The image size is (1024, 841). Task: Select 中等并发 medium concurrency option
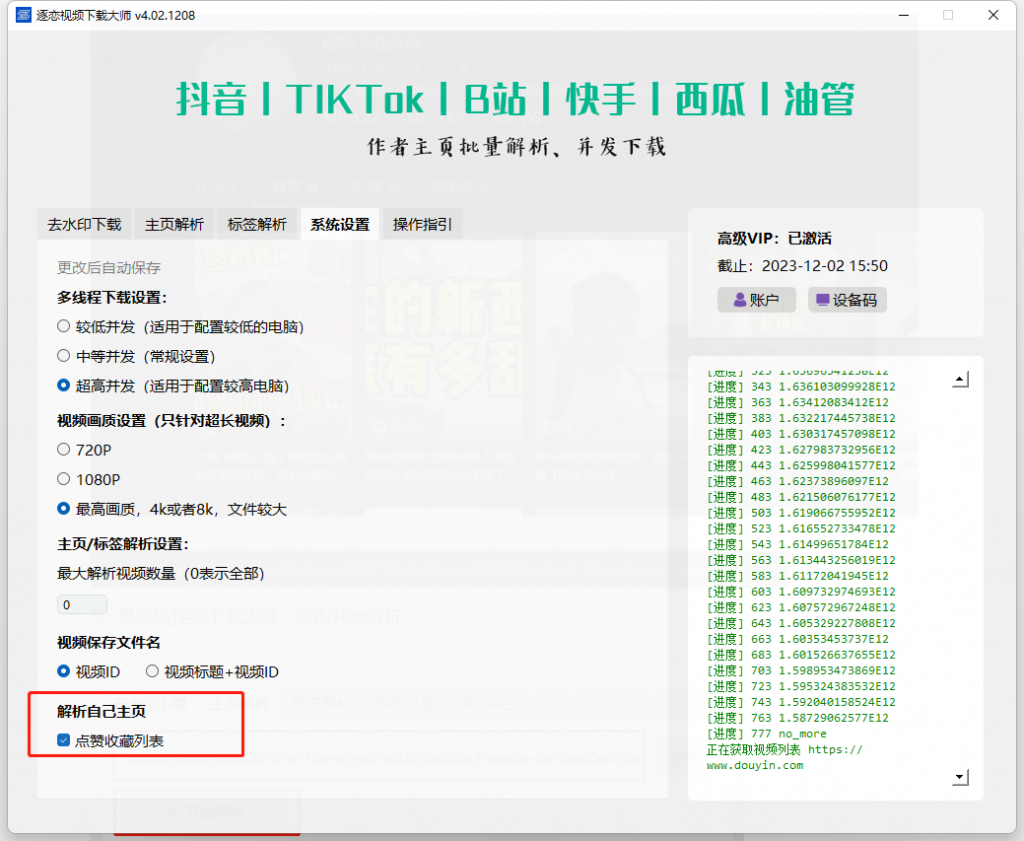63,356
